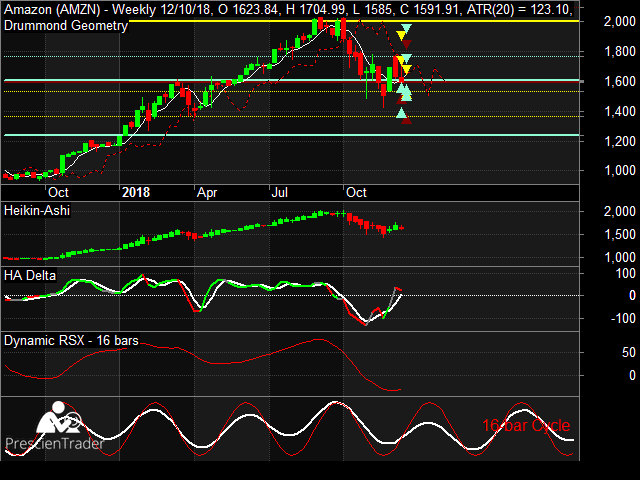Click the 0 label on Dynamic RSX axis
640x480 pixels.
coord(632,375)
